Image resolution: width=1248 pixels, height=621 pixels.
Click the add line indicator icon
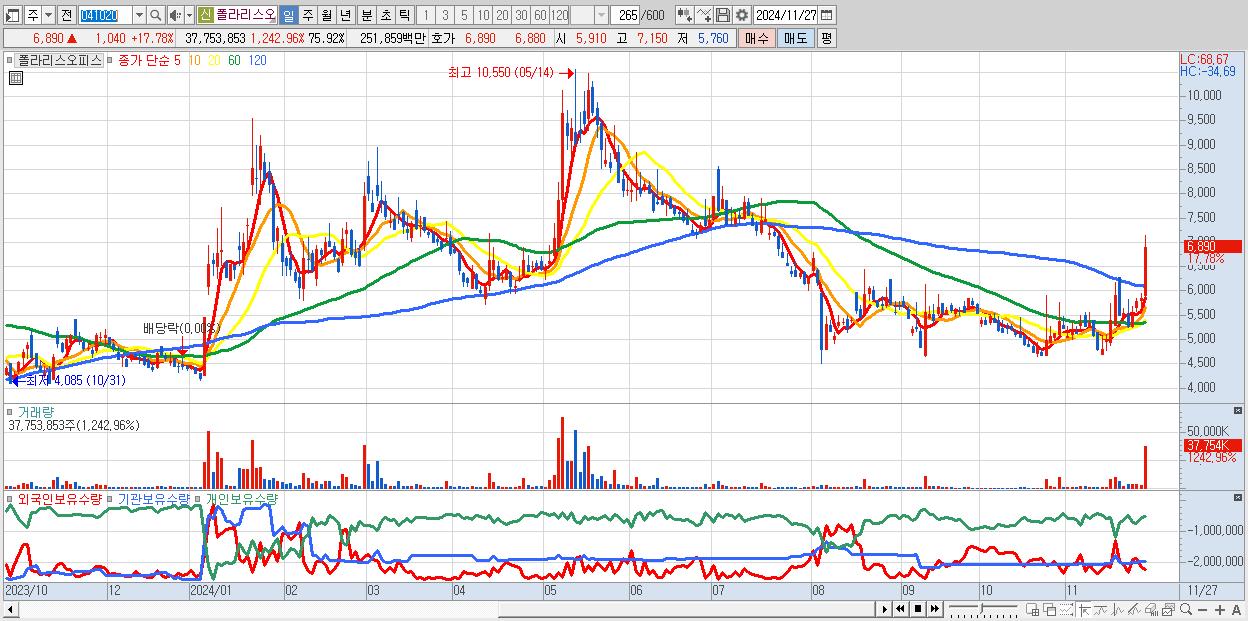704,15
